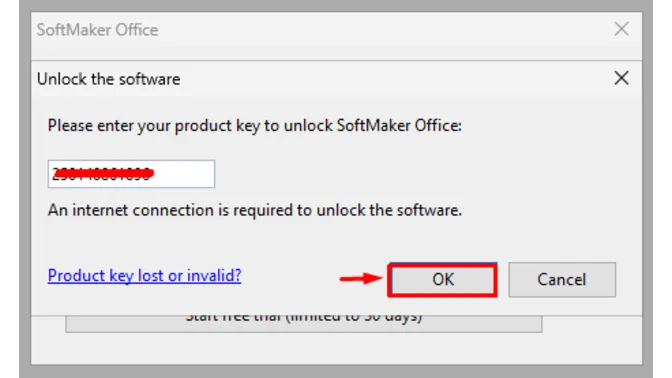Click the 'Please enter your product key' label
Image resolution: width=672 pixels, height=378 pixels.
coord(255,126)
